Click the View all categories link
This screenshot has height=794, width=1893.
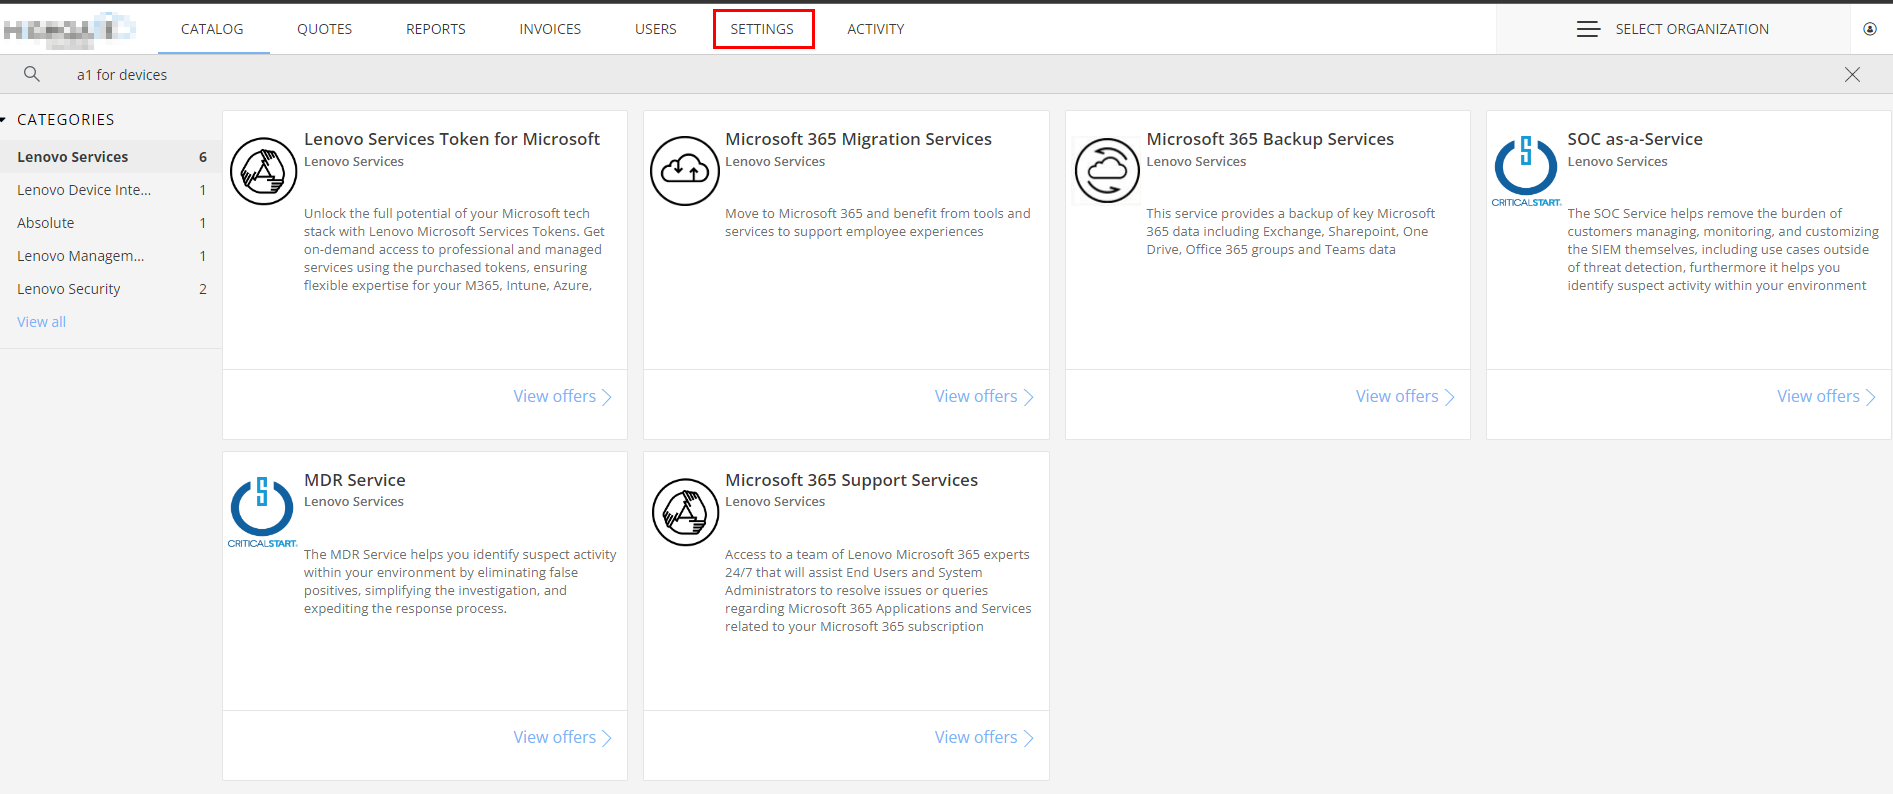coord(41,322)
